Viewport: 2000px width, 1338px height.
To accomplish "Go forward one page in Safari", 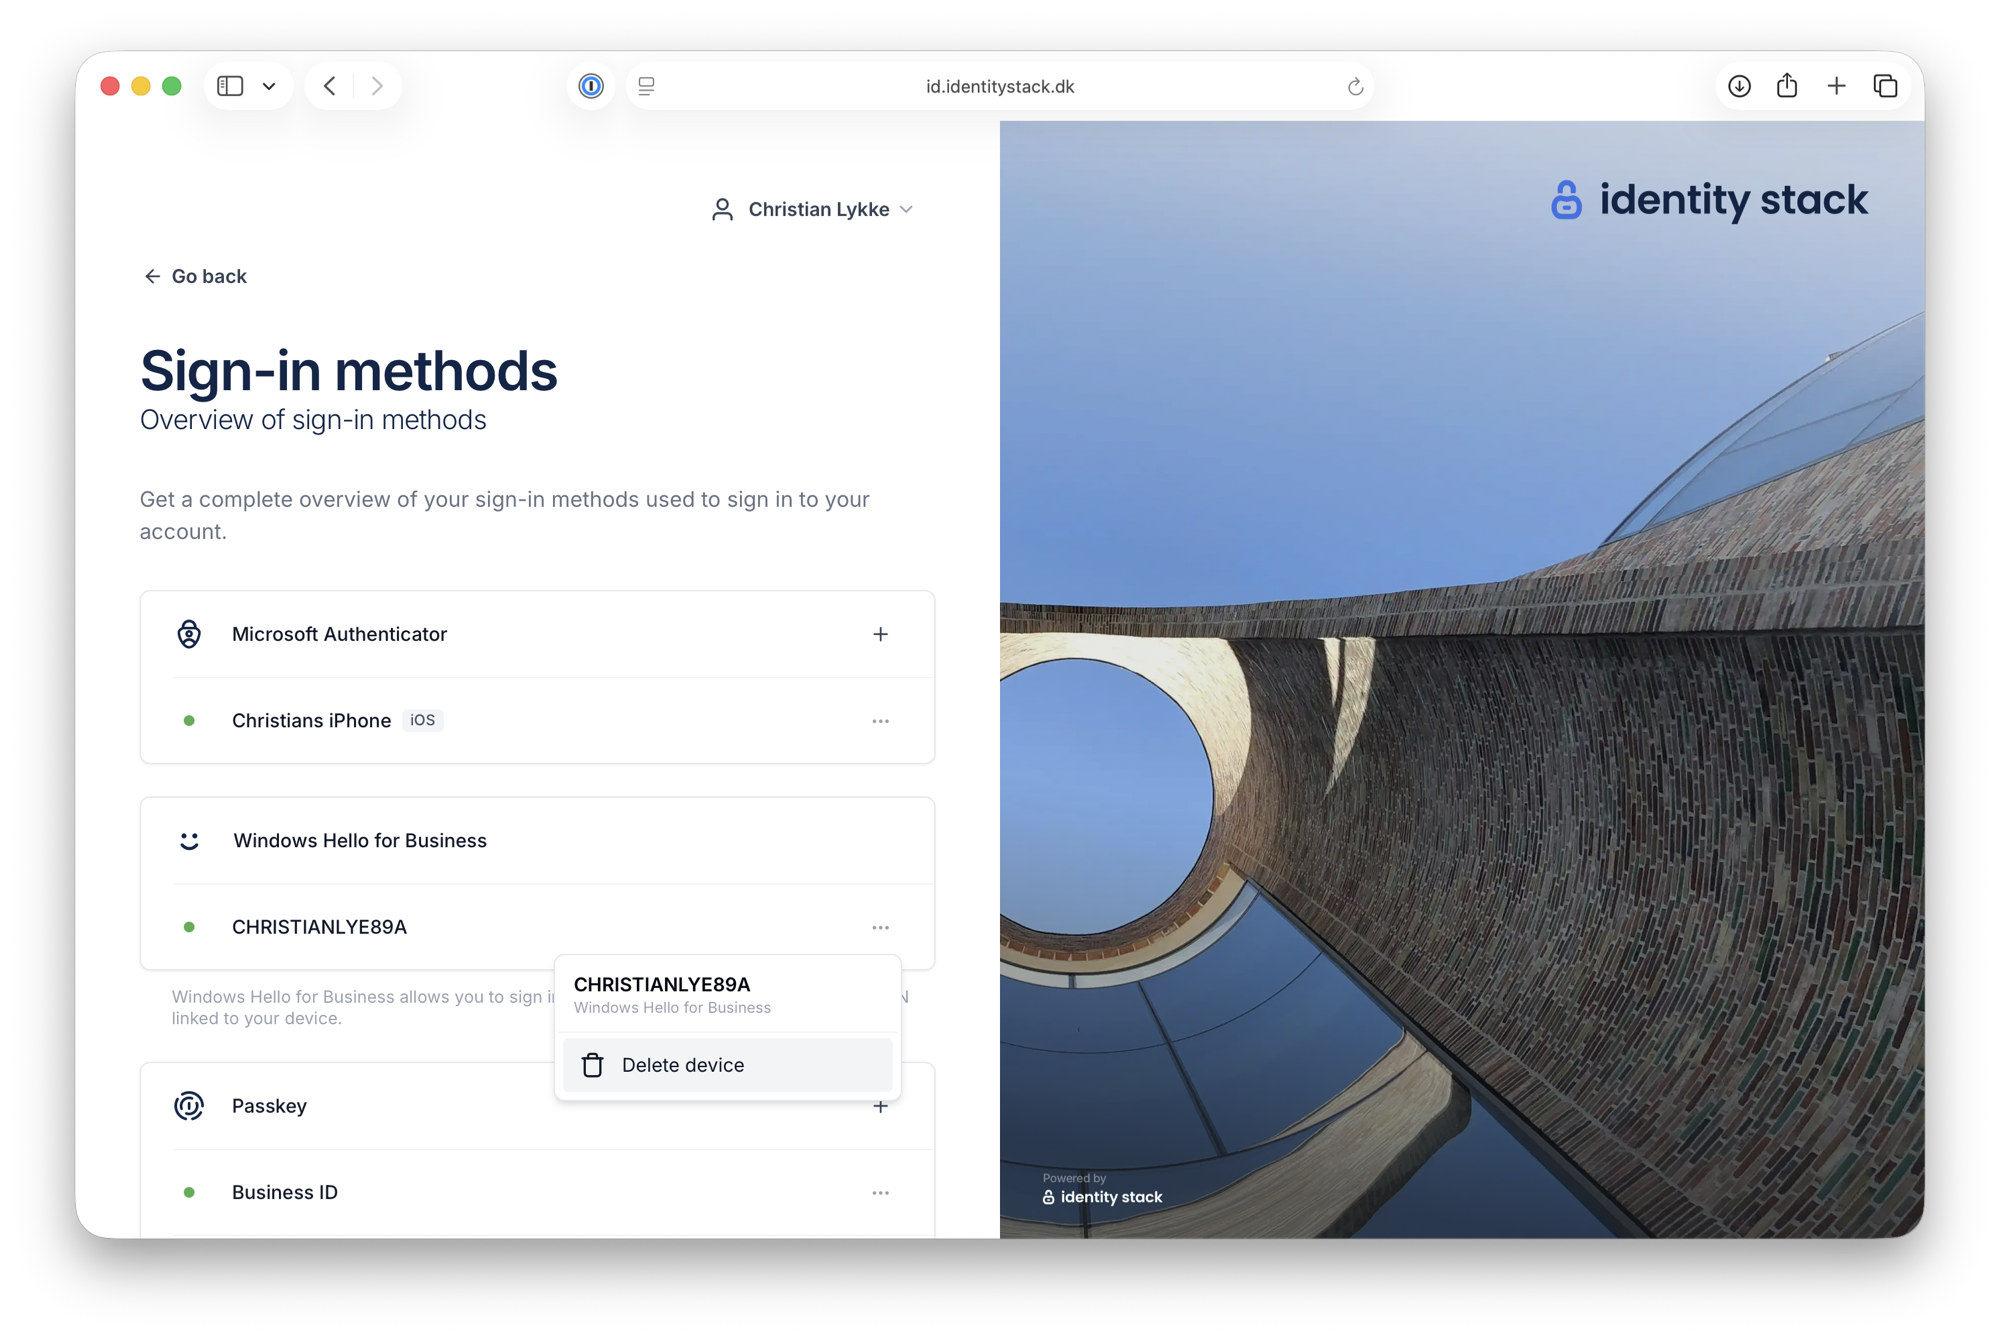I will pos(377,86).
